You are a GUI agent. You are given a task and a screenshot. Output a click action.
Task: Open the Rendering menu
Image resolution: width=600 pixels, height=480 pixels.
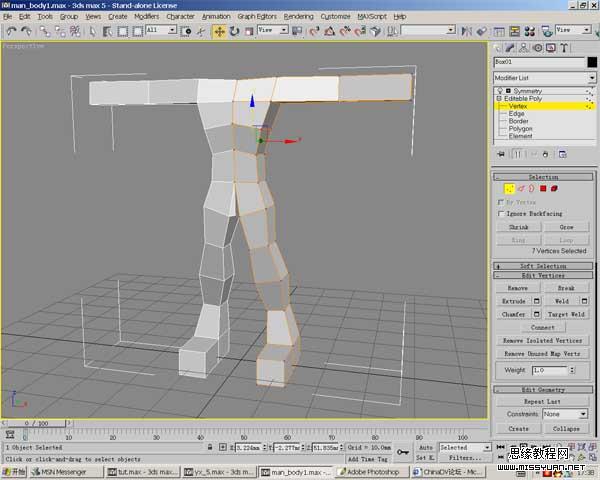point(298,17)
